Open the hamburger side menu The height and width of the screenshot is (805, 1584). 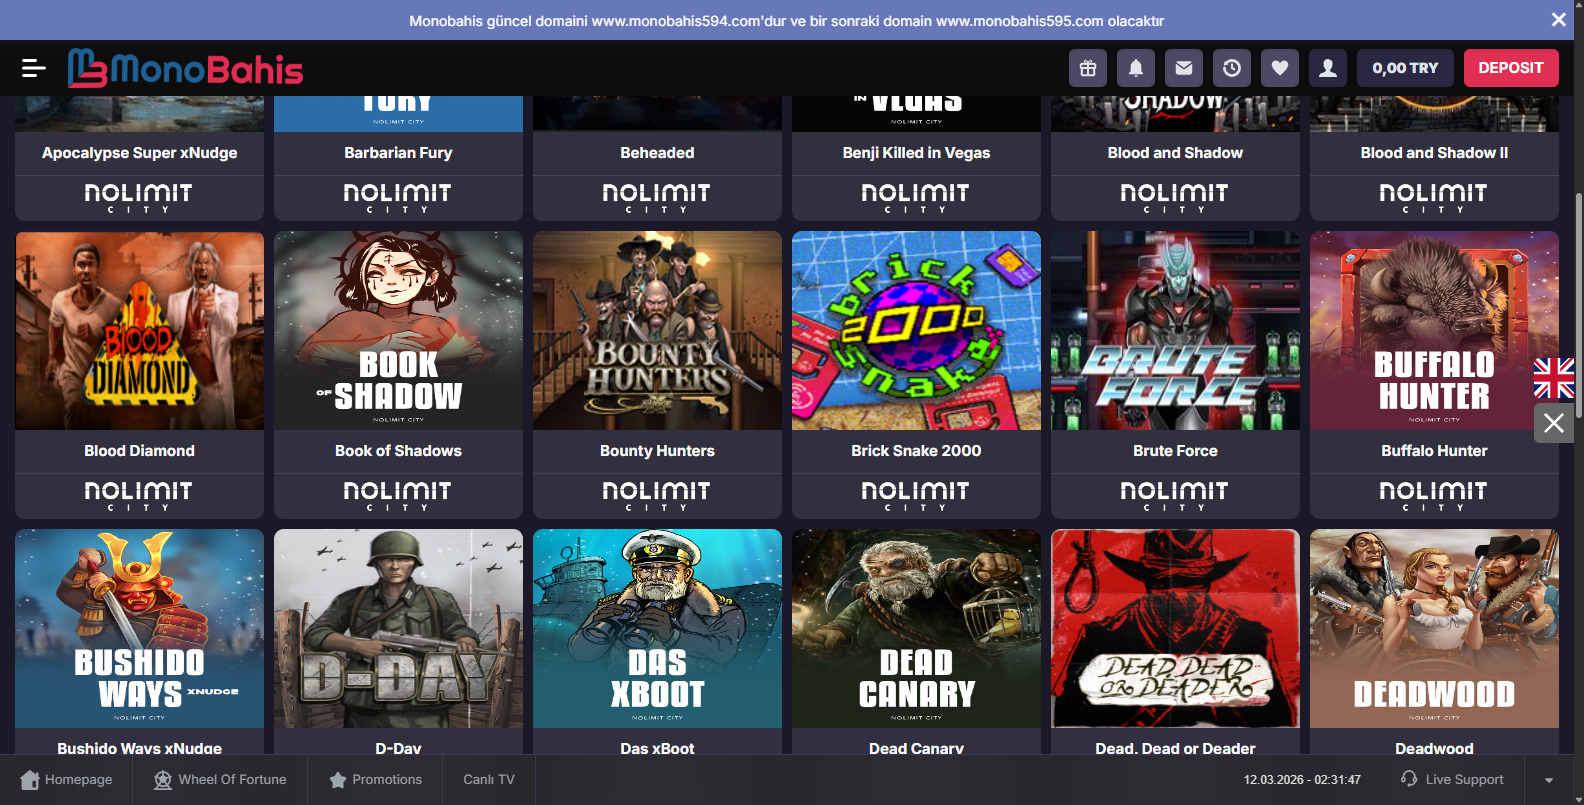[x=33, y=68]
